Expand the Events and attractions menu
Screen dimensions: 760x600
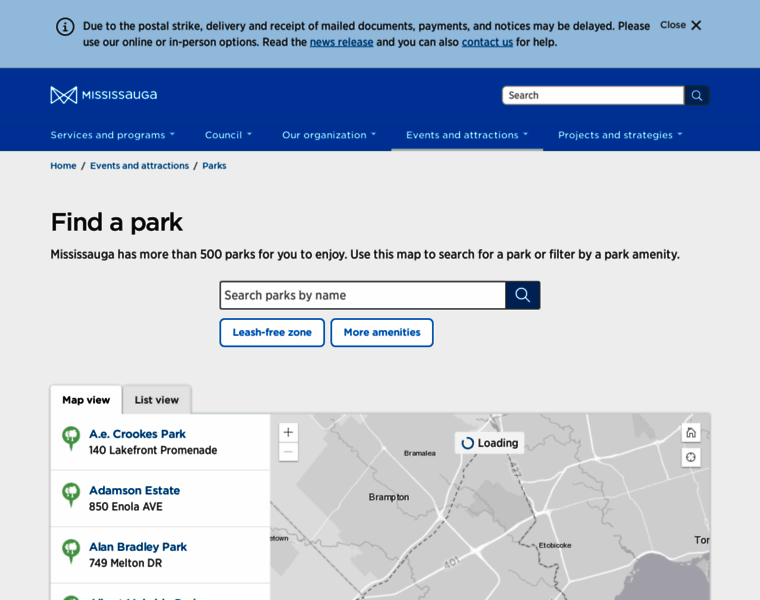467,135
